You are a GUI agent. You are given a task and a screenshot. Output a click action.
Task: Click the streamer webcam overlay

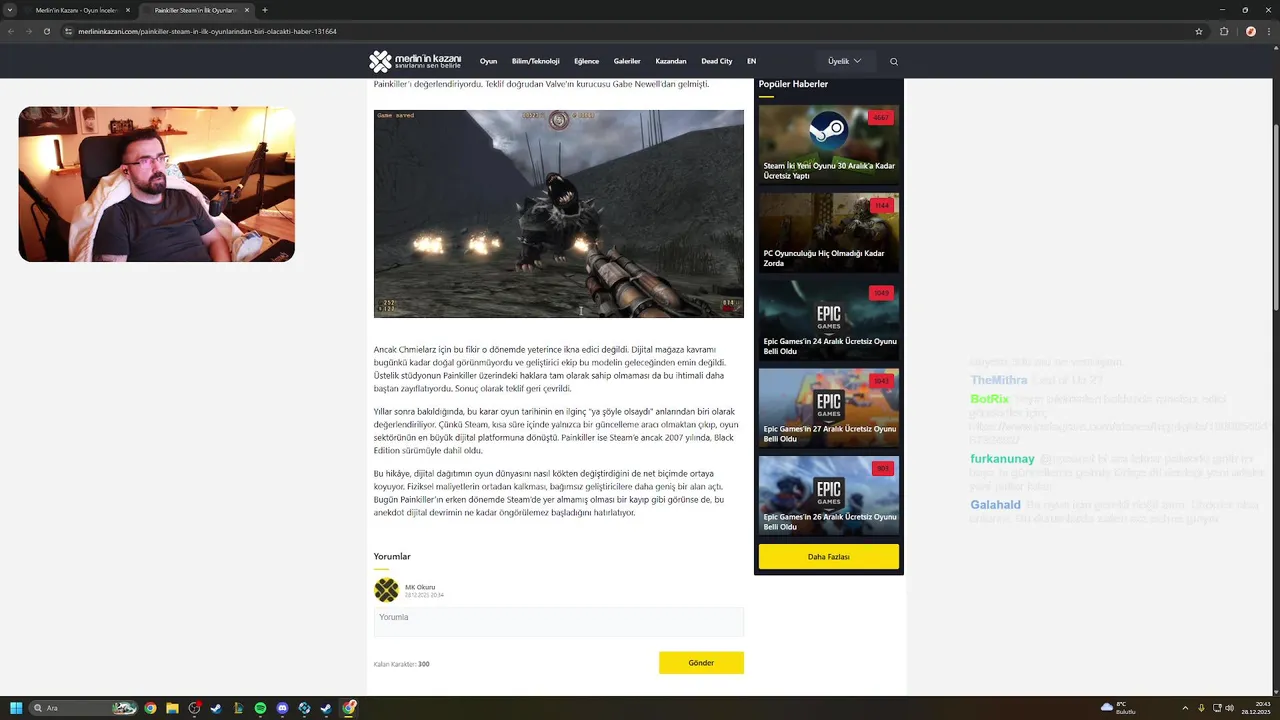pos(157,185)
